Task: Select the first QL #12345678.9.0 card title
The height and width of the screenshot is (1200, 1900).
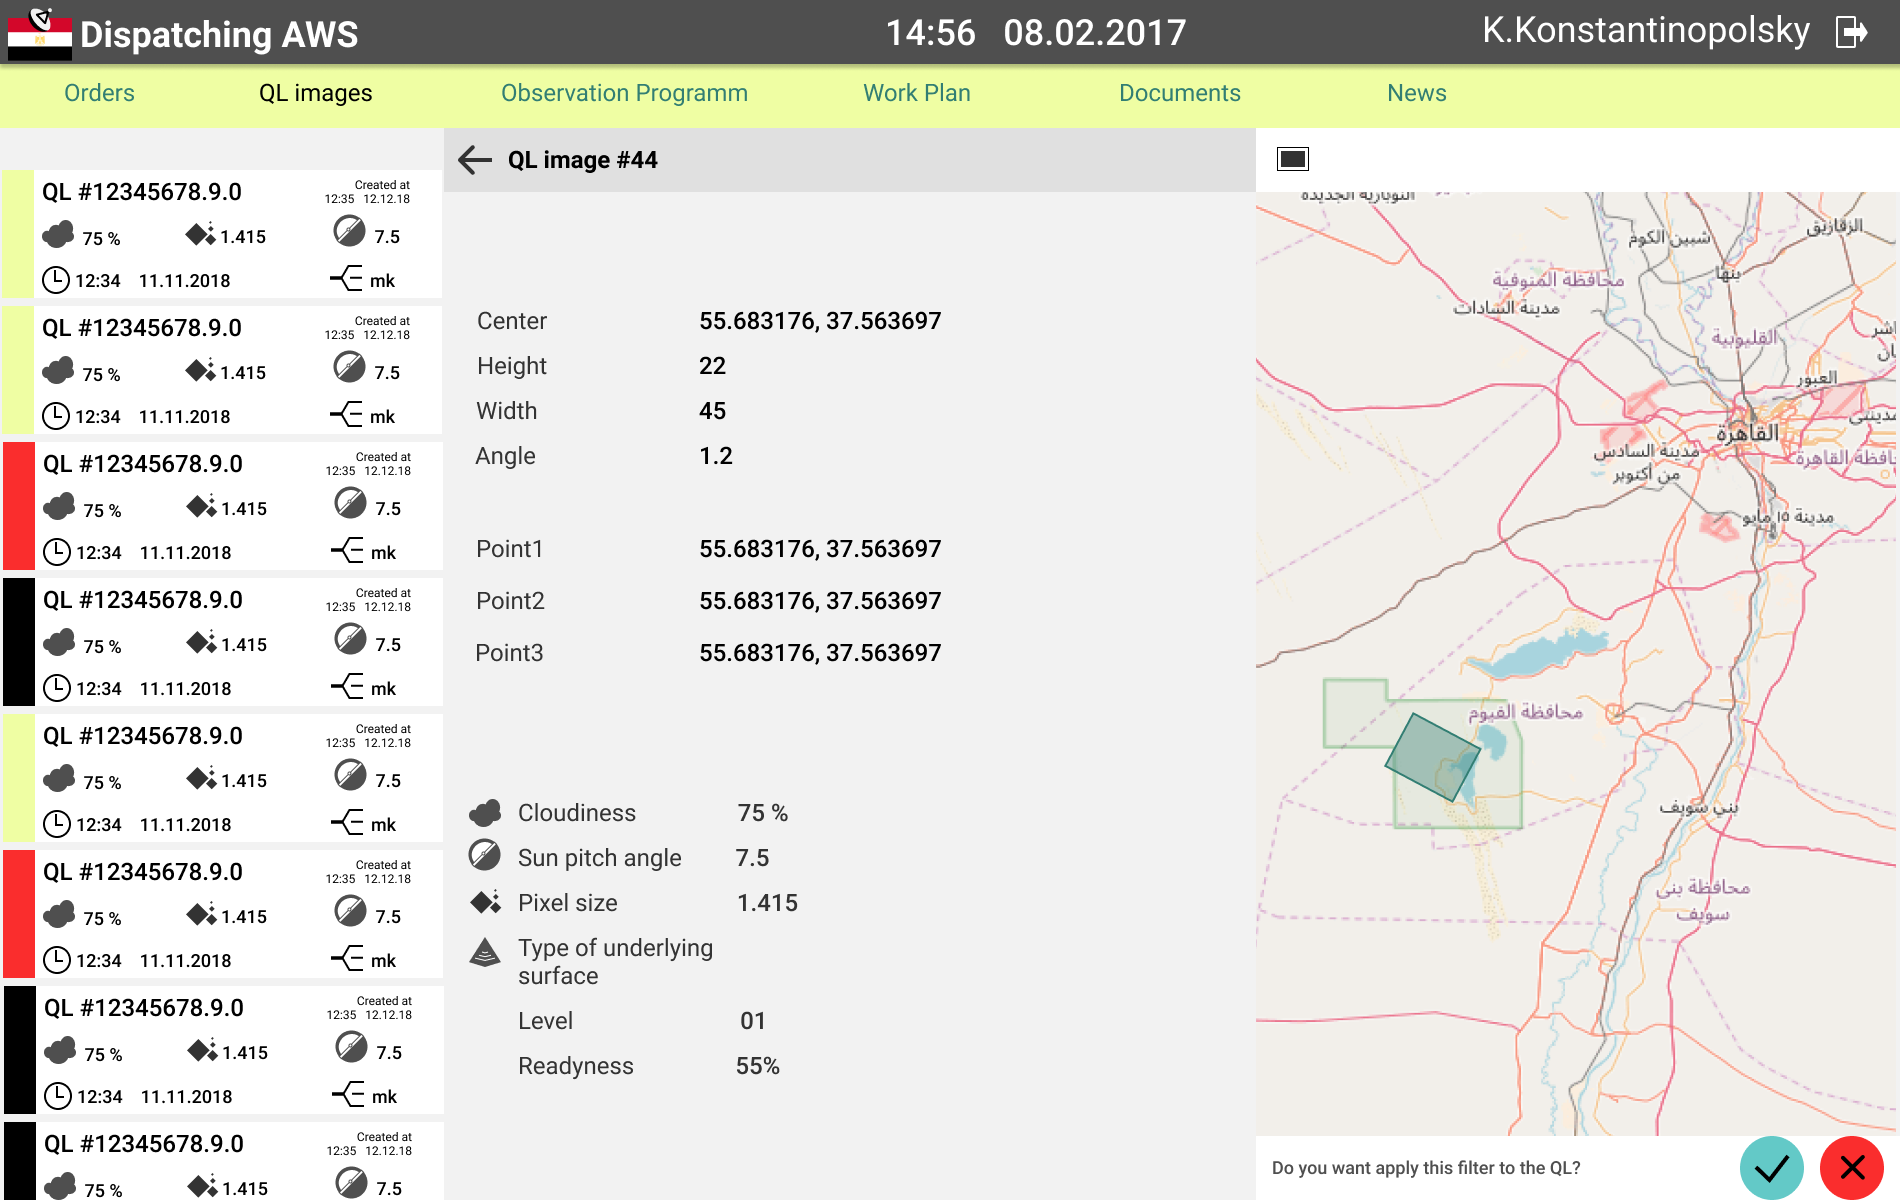Action: (x=142, y=192)
